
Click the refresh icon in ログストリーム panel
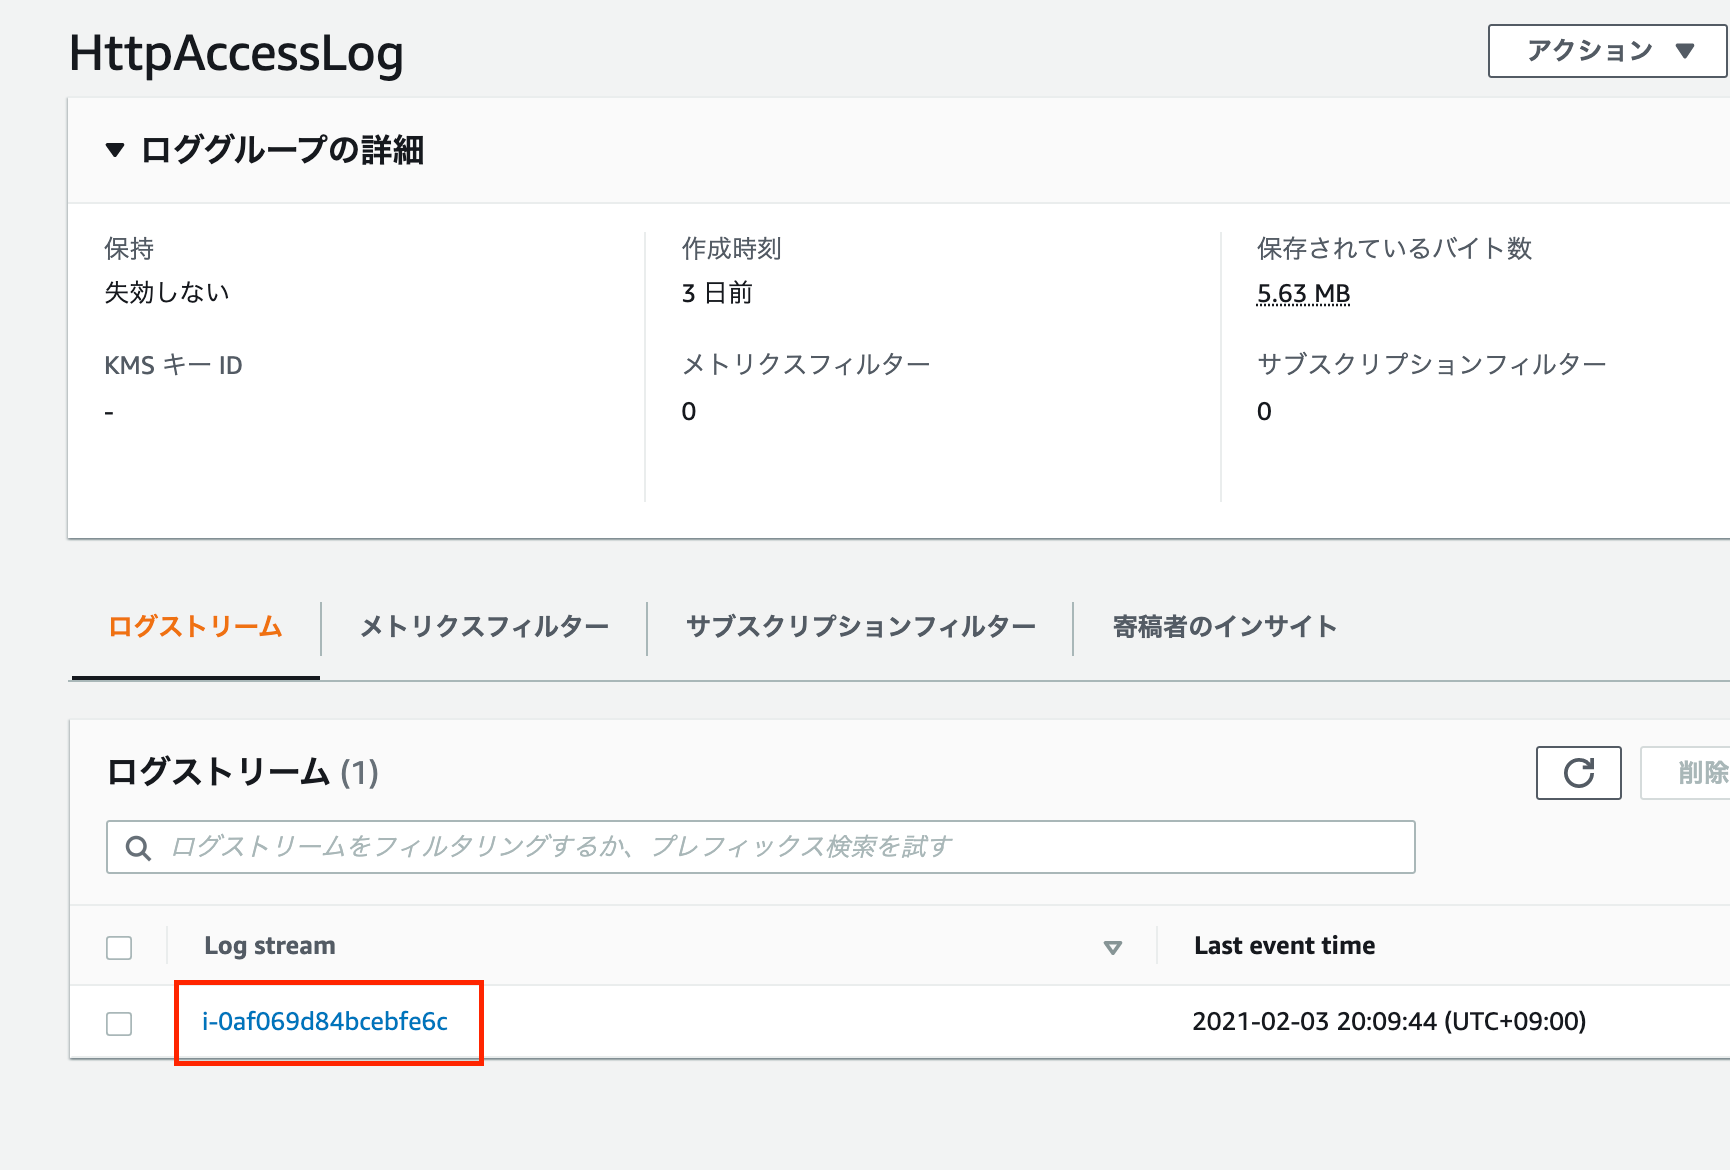pos(1578,773)
